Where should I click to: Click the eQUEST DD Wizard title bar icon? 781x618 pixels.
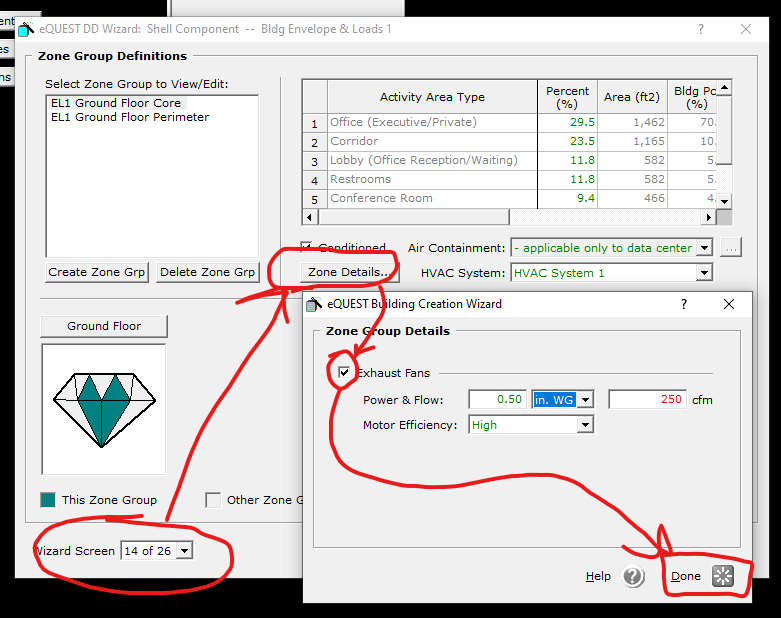click(26, 29)
